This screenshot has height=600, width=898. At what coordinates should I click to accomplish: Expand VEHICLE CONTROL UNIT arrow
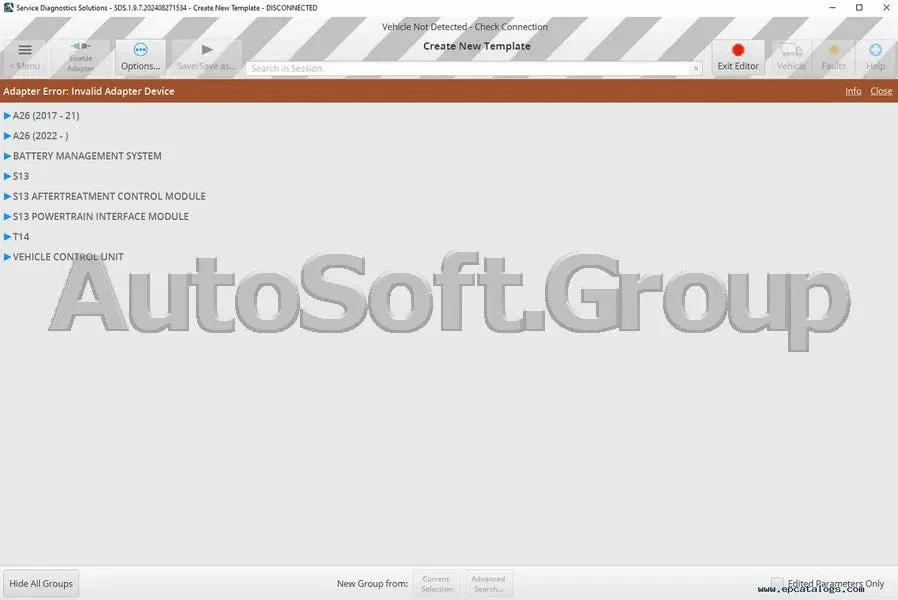coord(7,257)
